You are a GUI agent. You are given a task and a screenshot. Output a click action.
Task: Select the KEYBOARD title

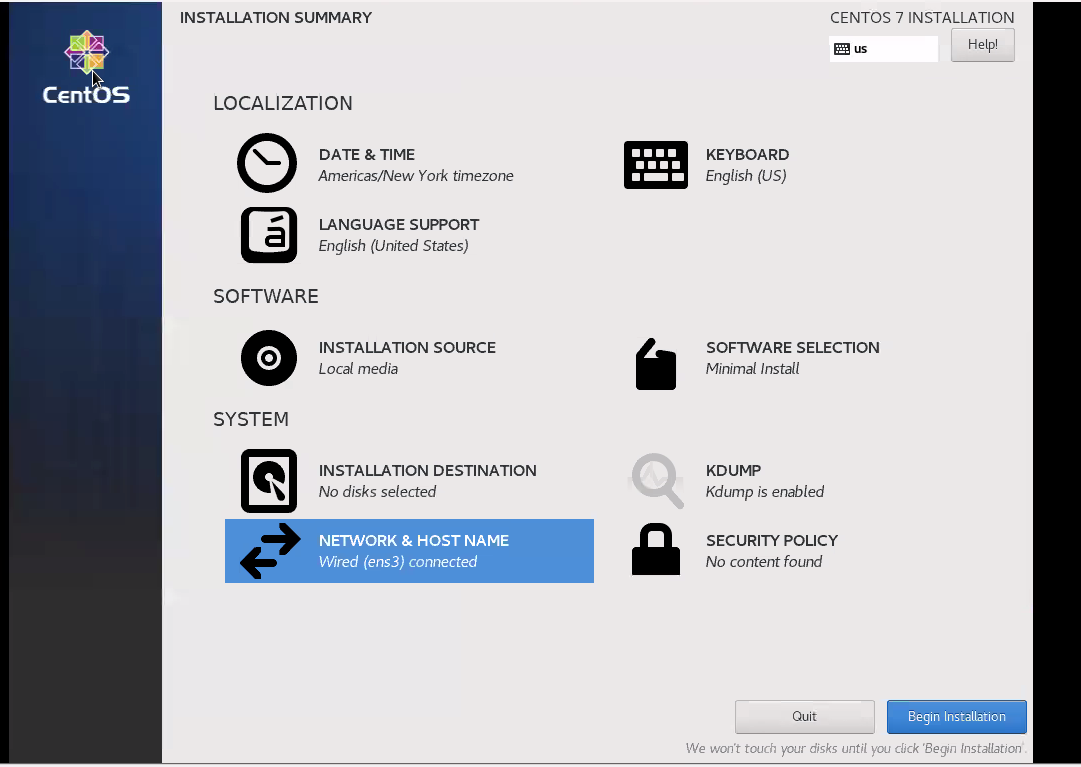(747, 154)
